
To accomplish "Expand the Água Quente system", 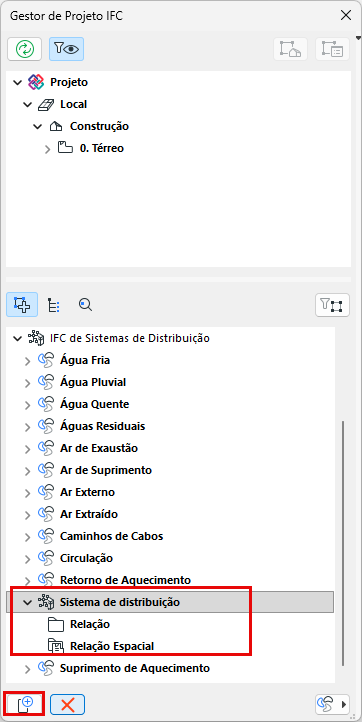I will [27, 405].
